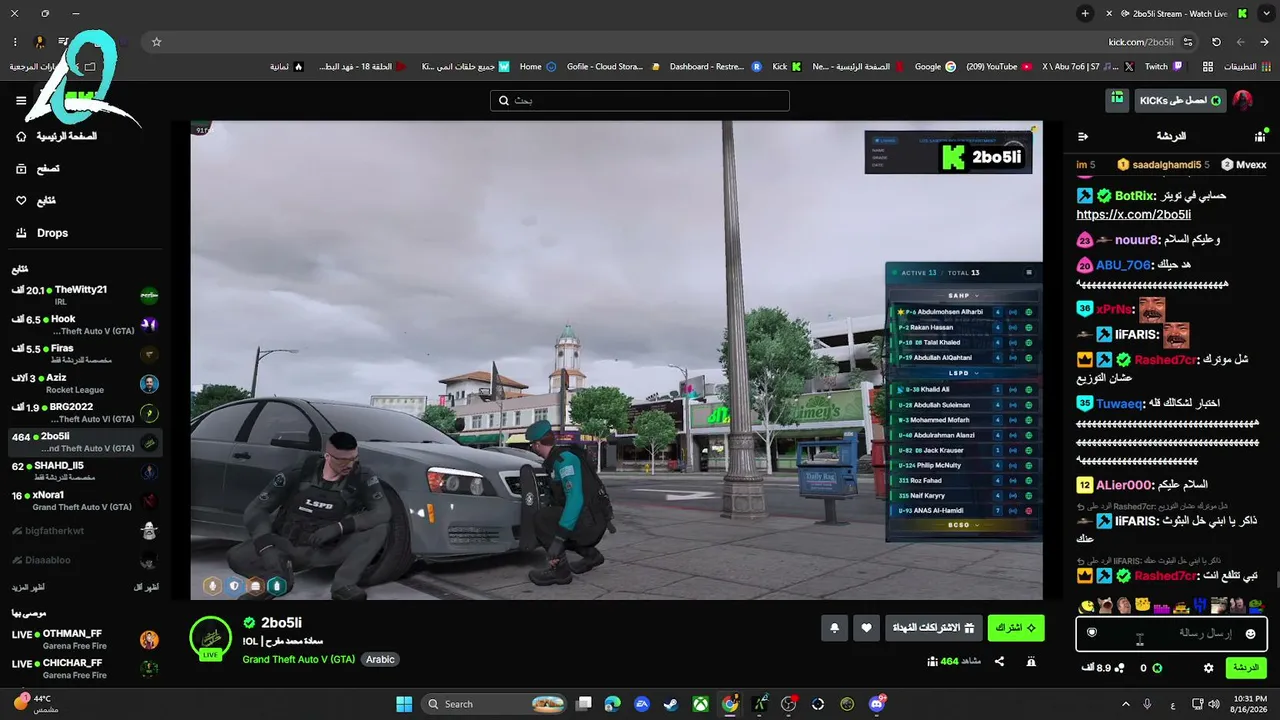The image size is (1280, 720).
Task: Click the green chat send button
Action: [1246, 667]
